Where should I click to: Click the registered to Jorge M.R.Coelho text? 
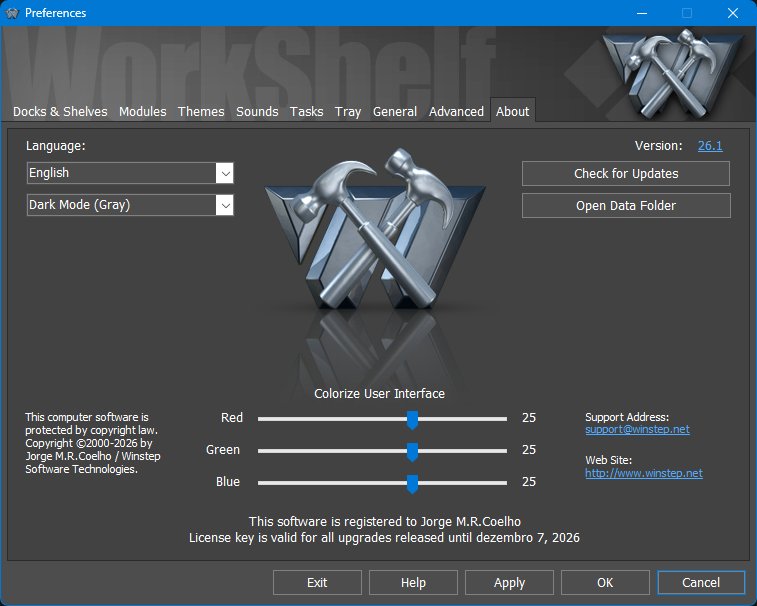coord(385,521)
